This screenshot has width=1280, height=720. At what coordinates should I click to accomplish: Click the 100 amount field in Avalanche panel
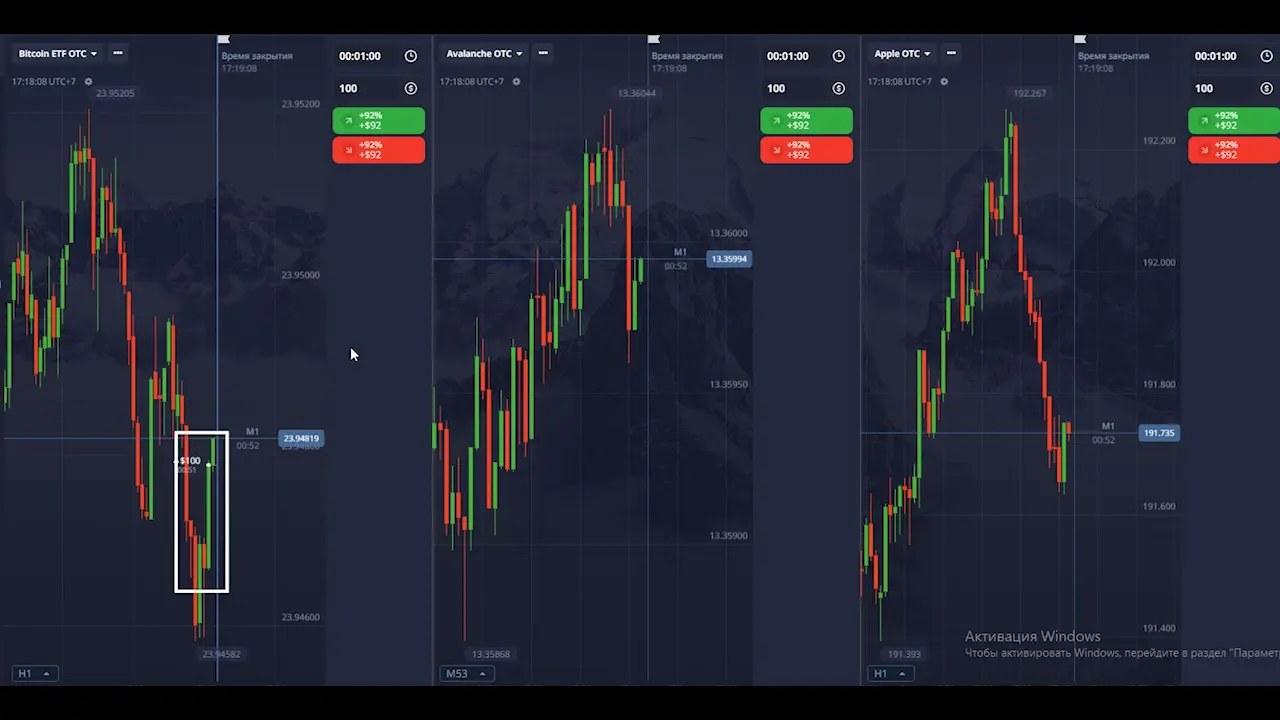coord(776,89)
